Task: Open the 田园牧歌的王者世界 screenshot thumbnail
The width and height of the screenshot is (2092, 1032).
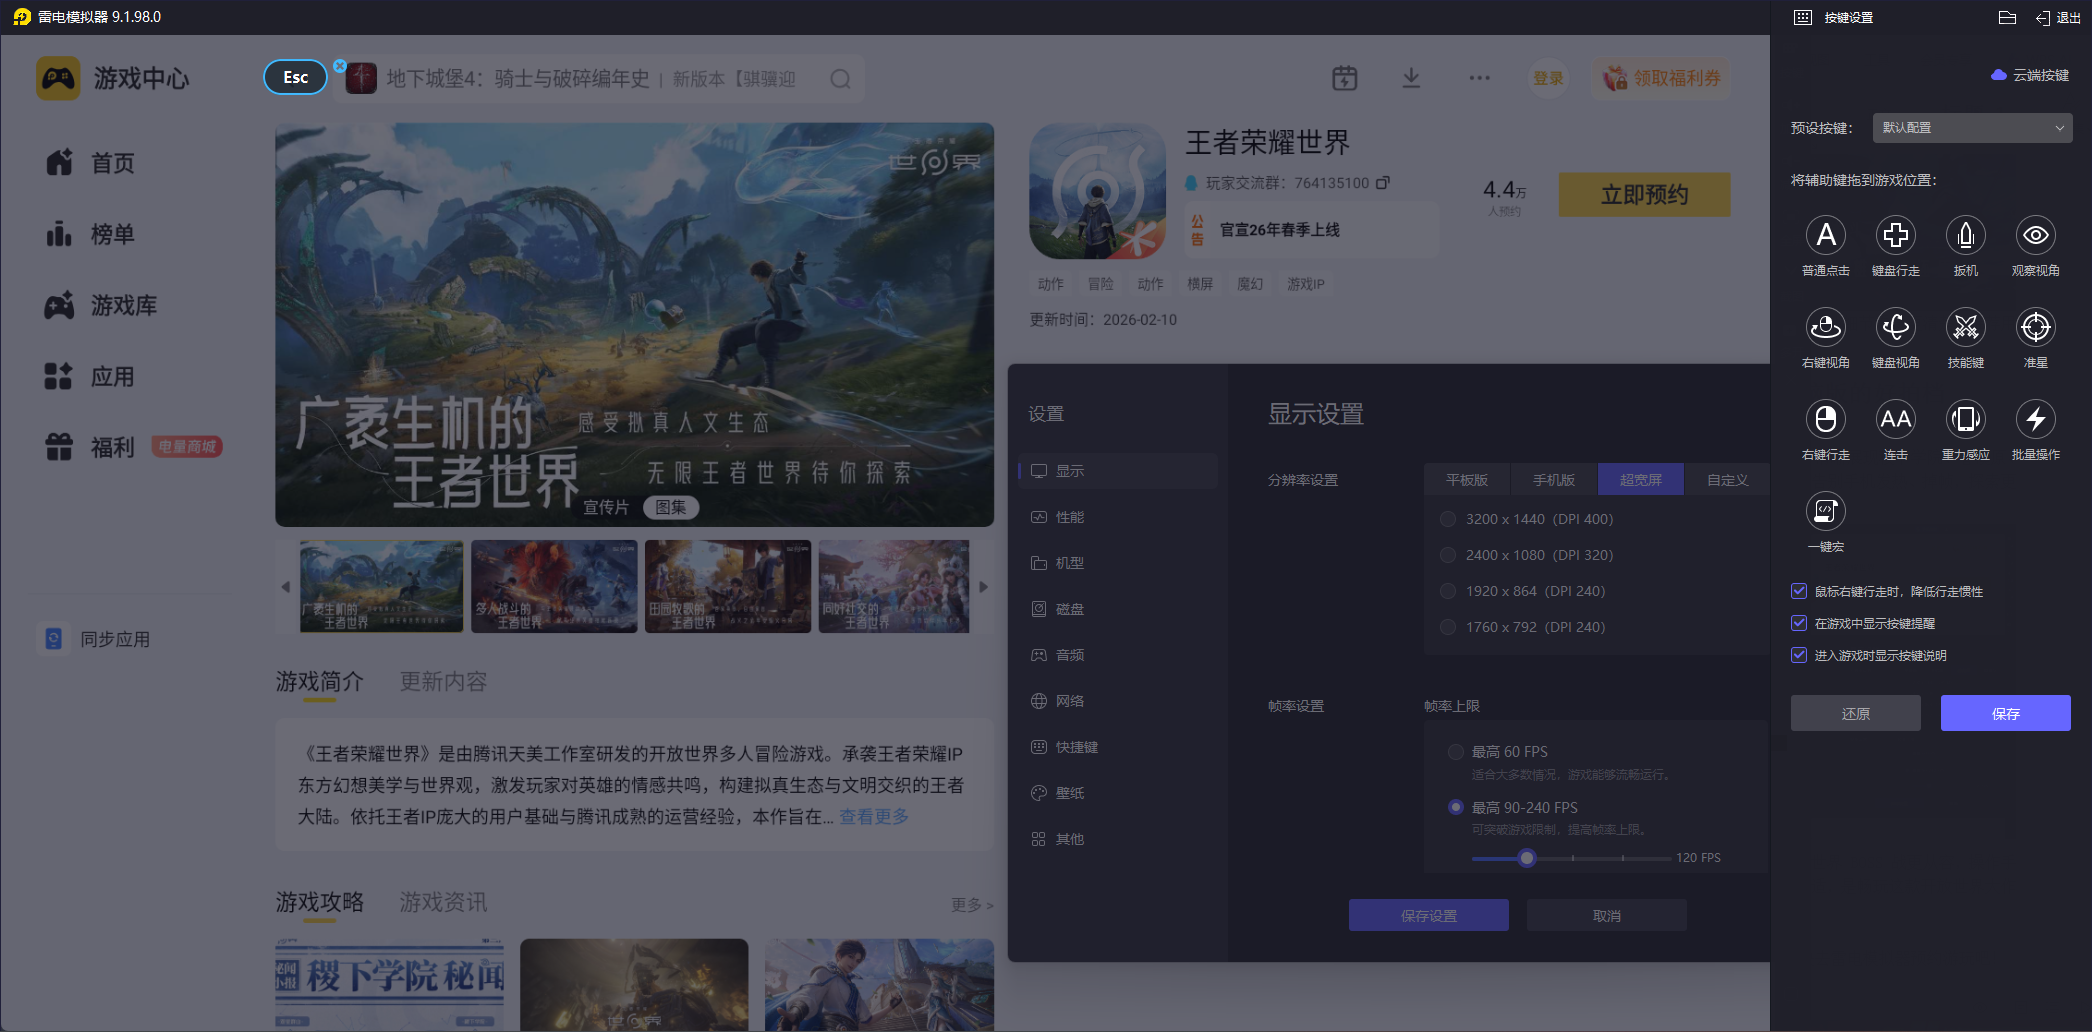Action: (x=728, y=587)
